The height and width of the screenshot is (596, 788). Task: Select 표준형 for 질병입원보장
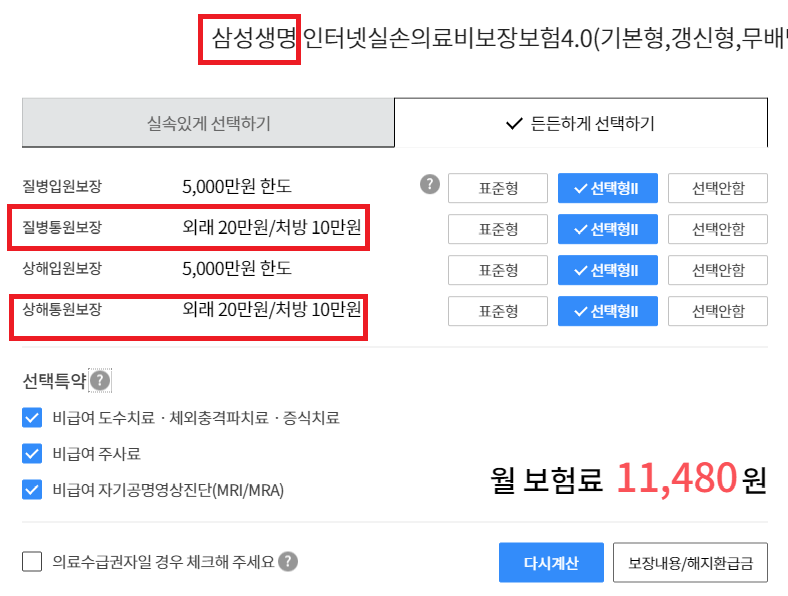pyautogui.click(x=498, y=188)
